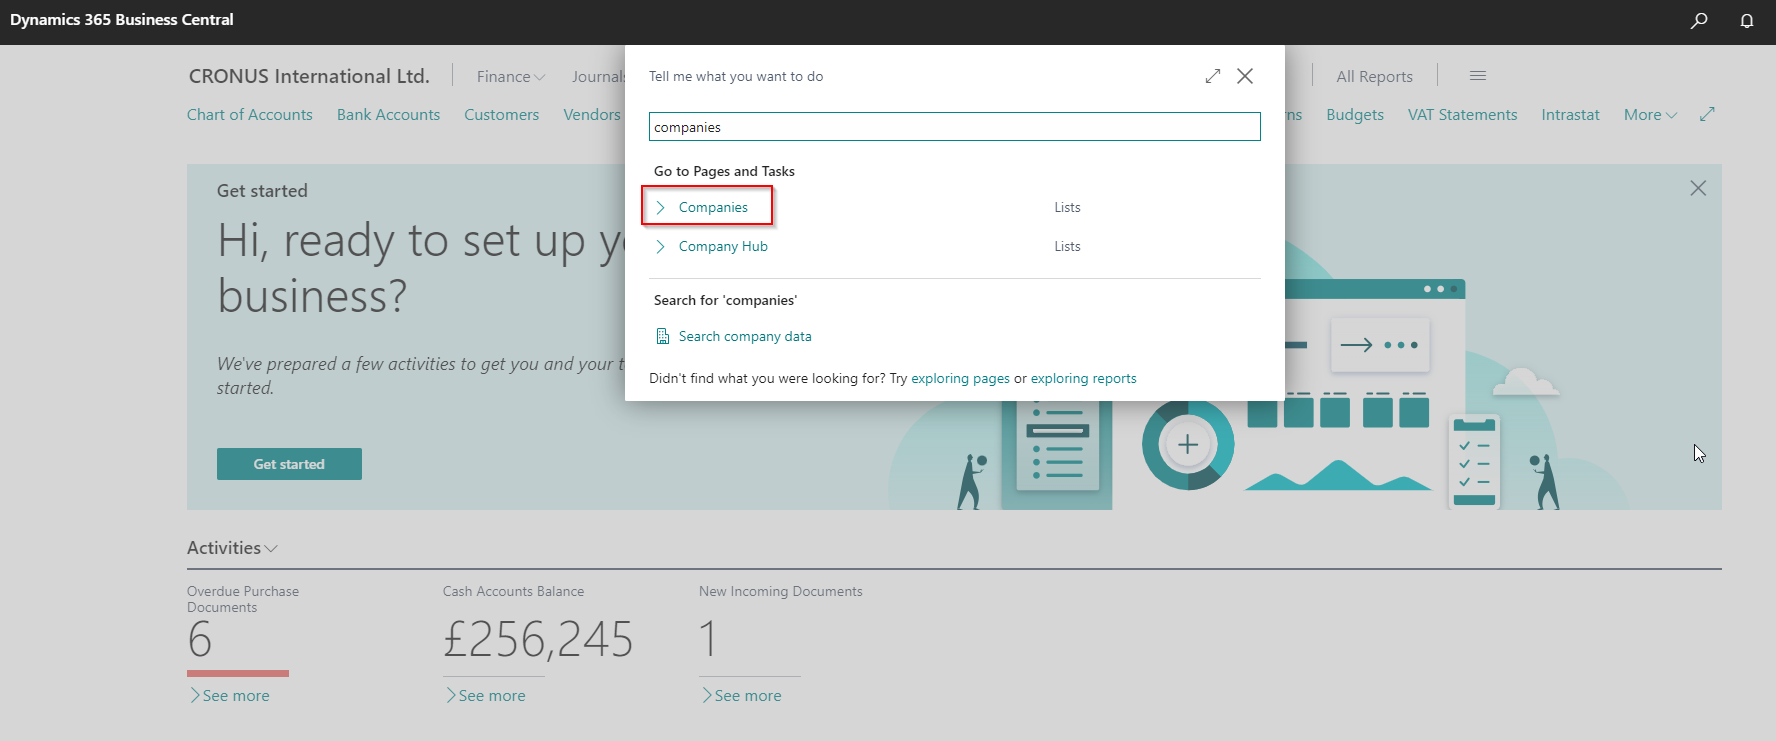The image size is (1776, 741).
Task: Select Search company data option
Action: click(745, 336)
